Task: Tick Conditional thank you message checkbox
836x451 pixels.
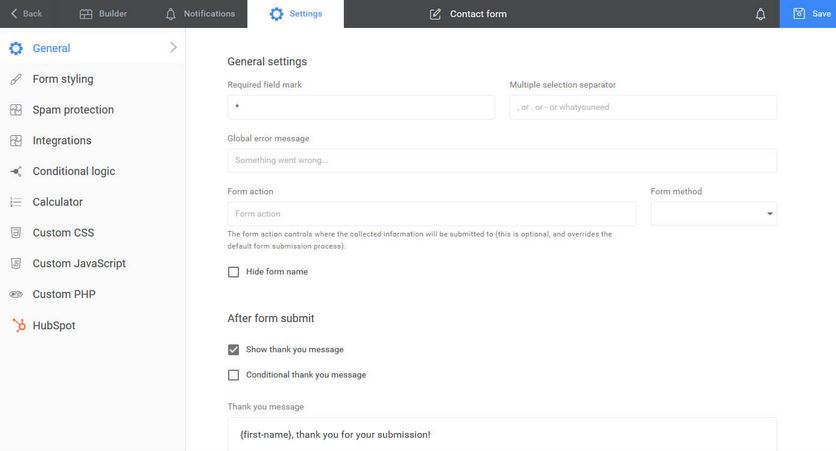Action: [x=234, y=375]
